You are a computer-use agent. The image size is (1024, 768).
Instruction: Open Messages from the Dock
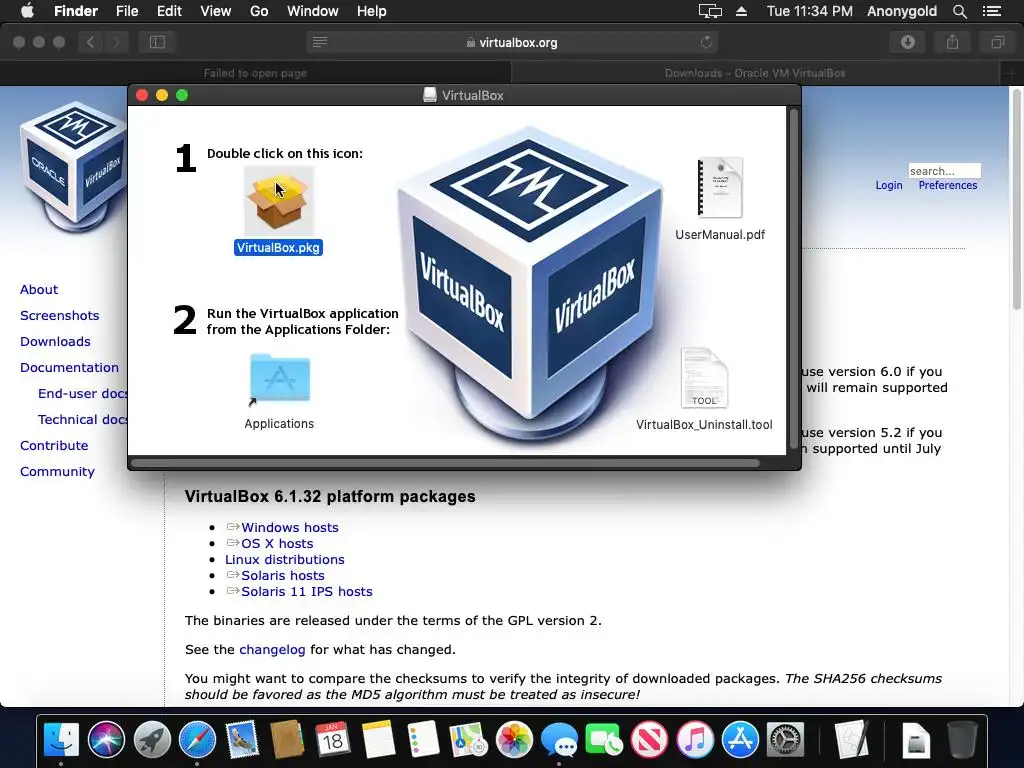[559, 739]
